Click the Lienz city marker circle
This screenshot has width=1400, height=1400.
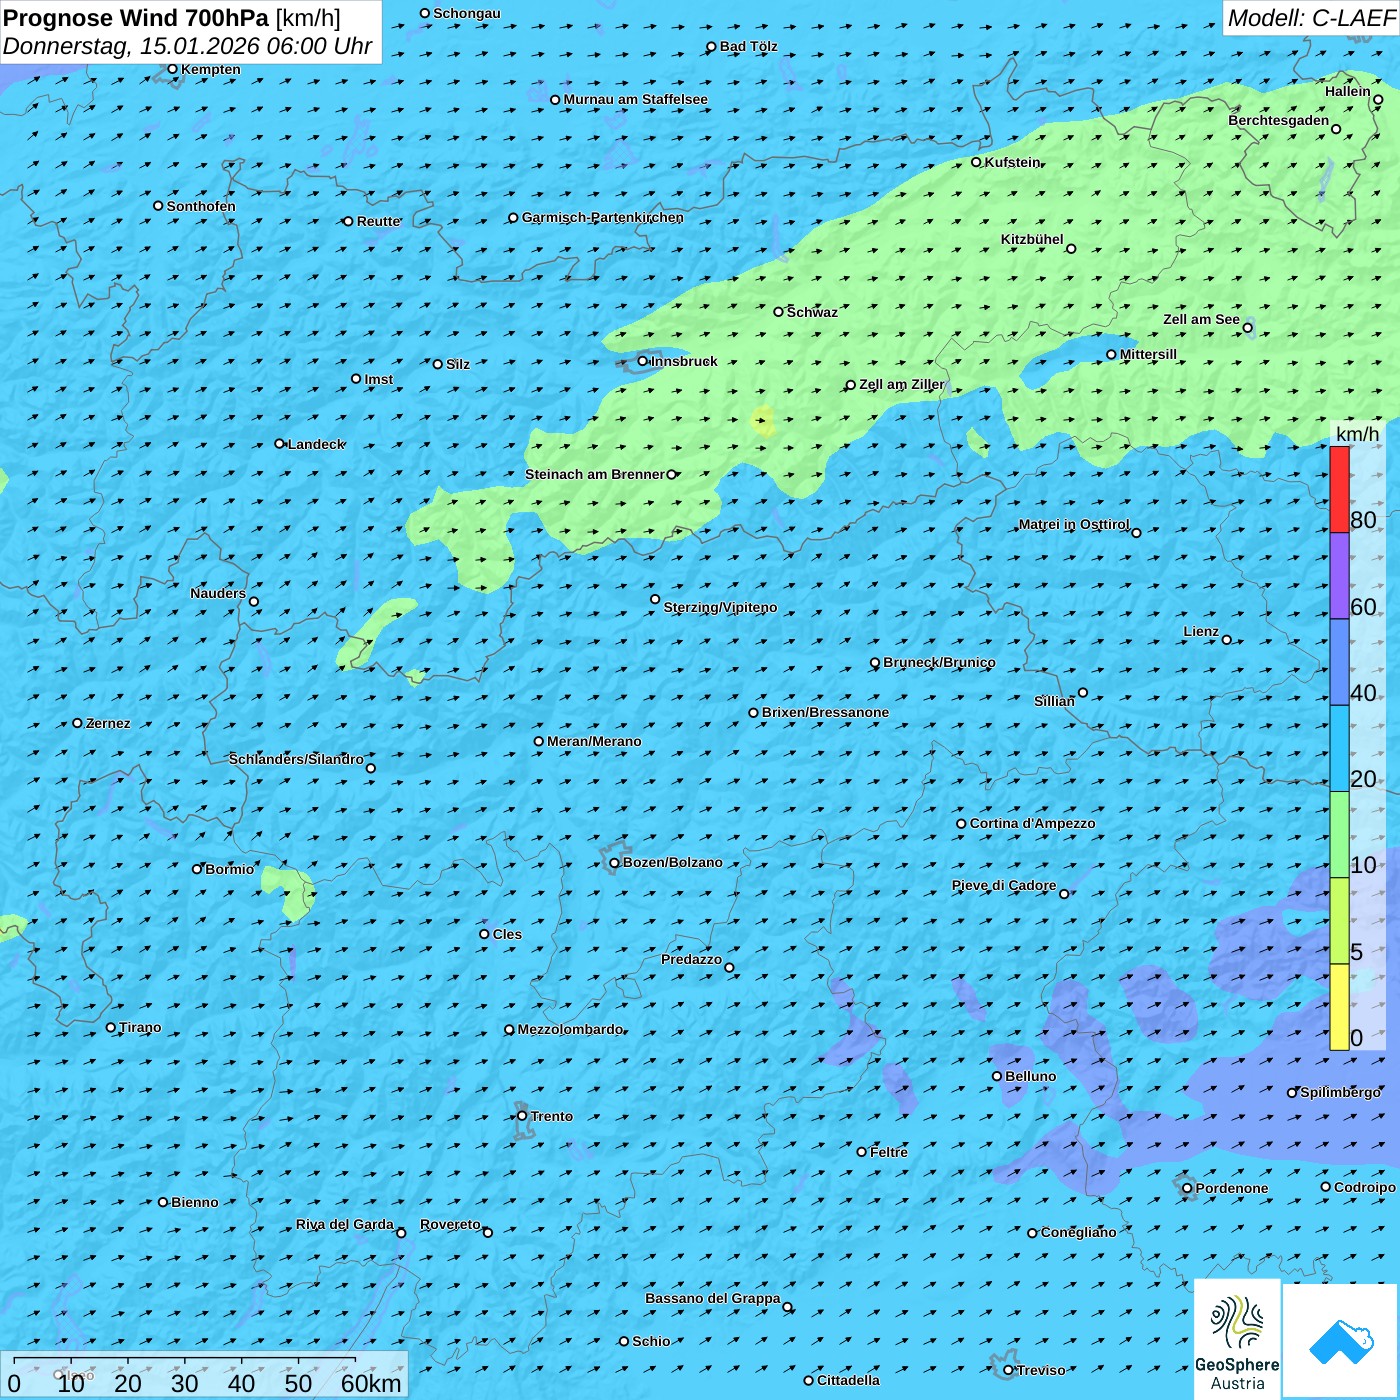point(1227,640)
